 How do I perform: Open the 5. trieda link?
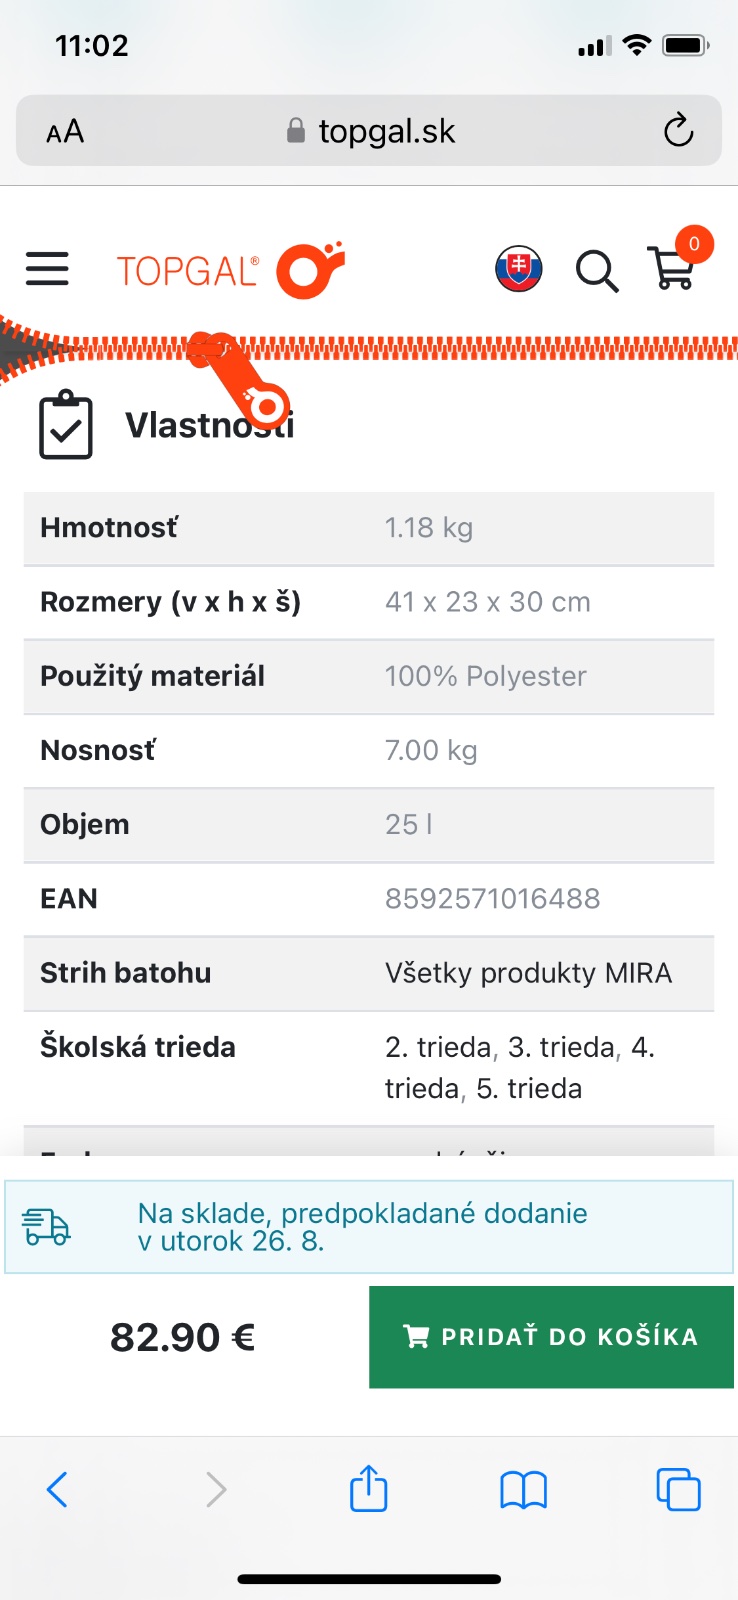click(529, 1088)
